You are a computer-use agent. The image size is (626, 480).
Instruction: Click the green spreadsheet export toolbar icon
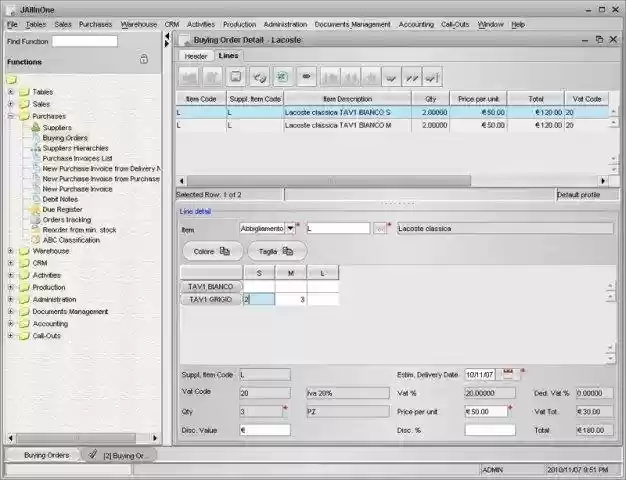[x=283, y=76]
